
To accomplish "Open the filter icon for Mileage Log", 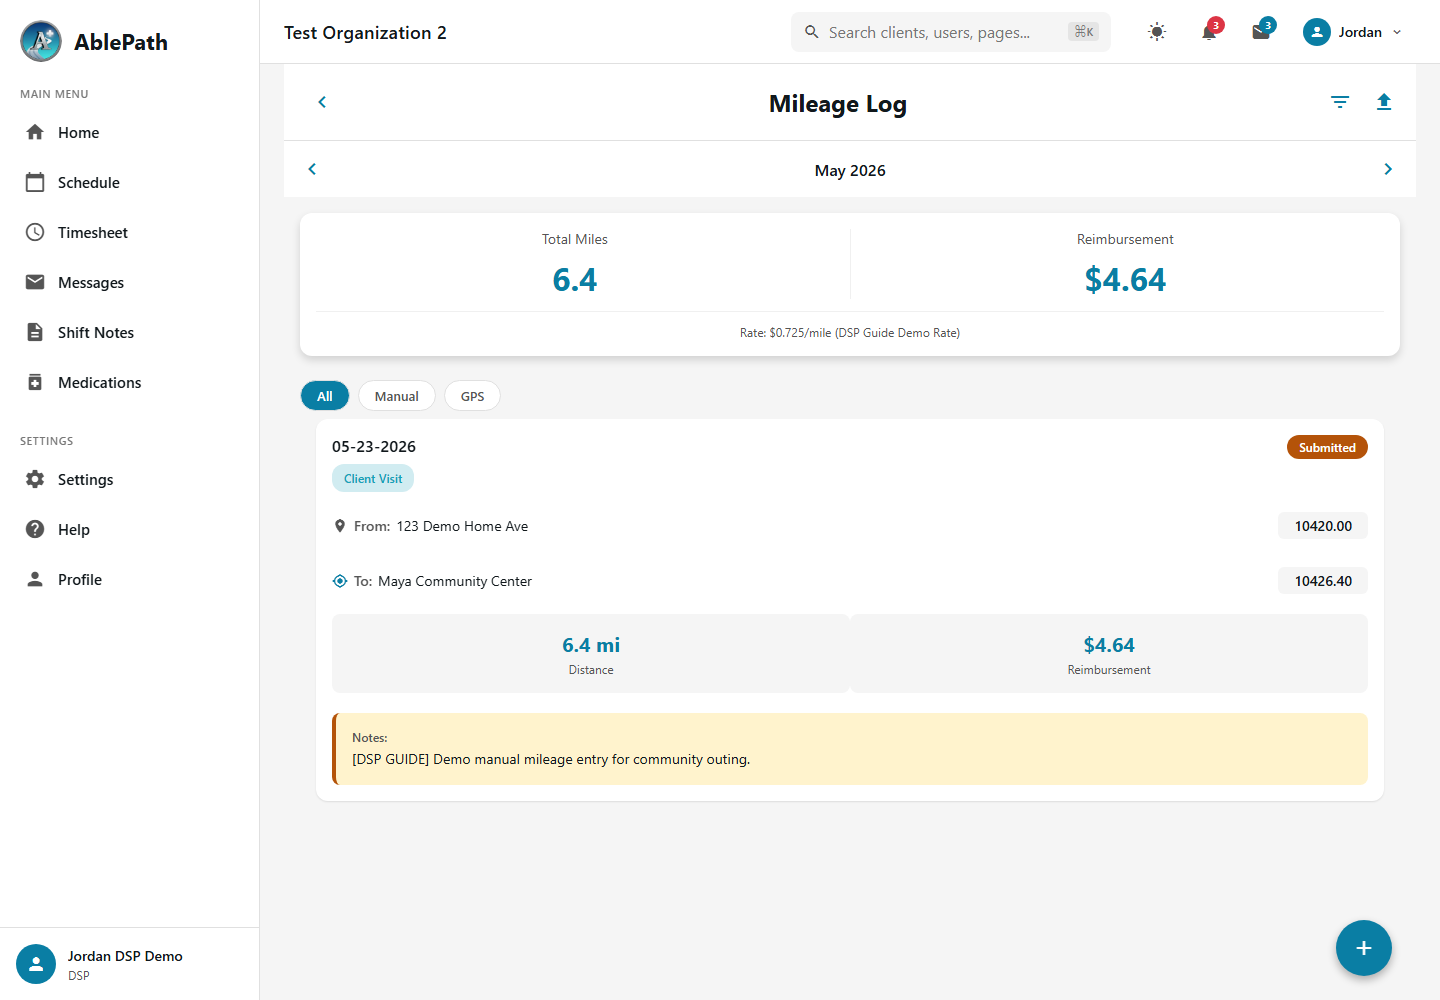I will click(x=1340, y=102).
